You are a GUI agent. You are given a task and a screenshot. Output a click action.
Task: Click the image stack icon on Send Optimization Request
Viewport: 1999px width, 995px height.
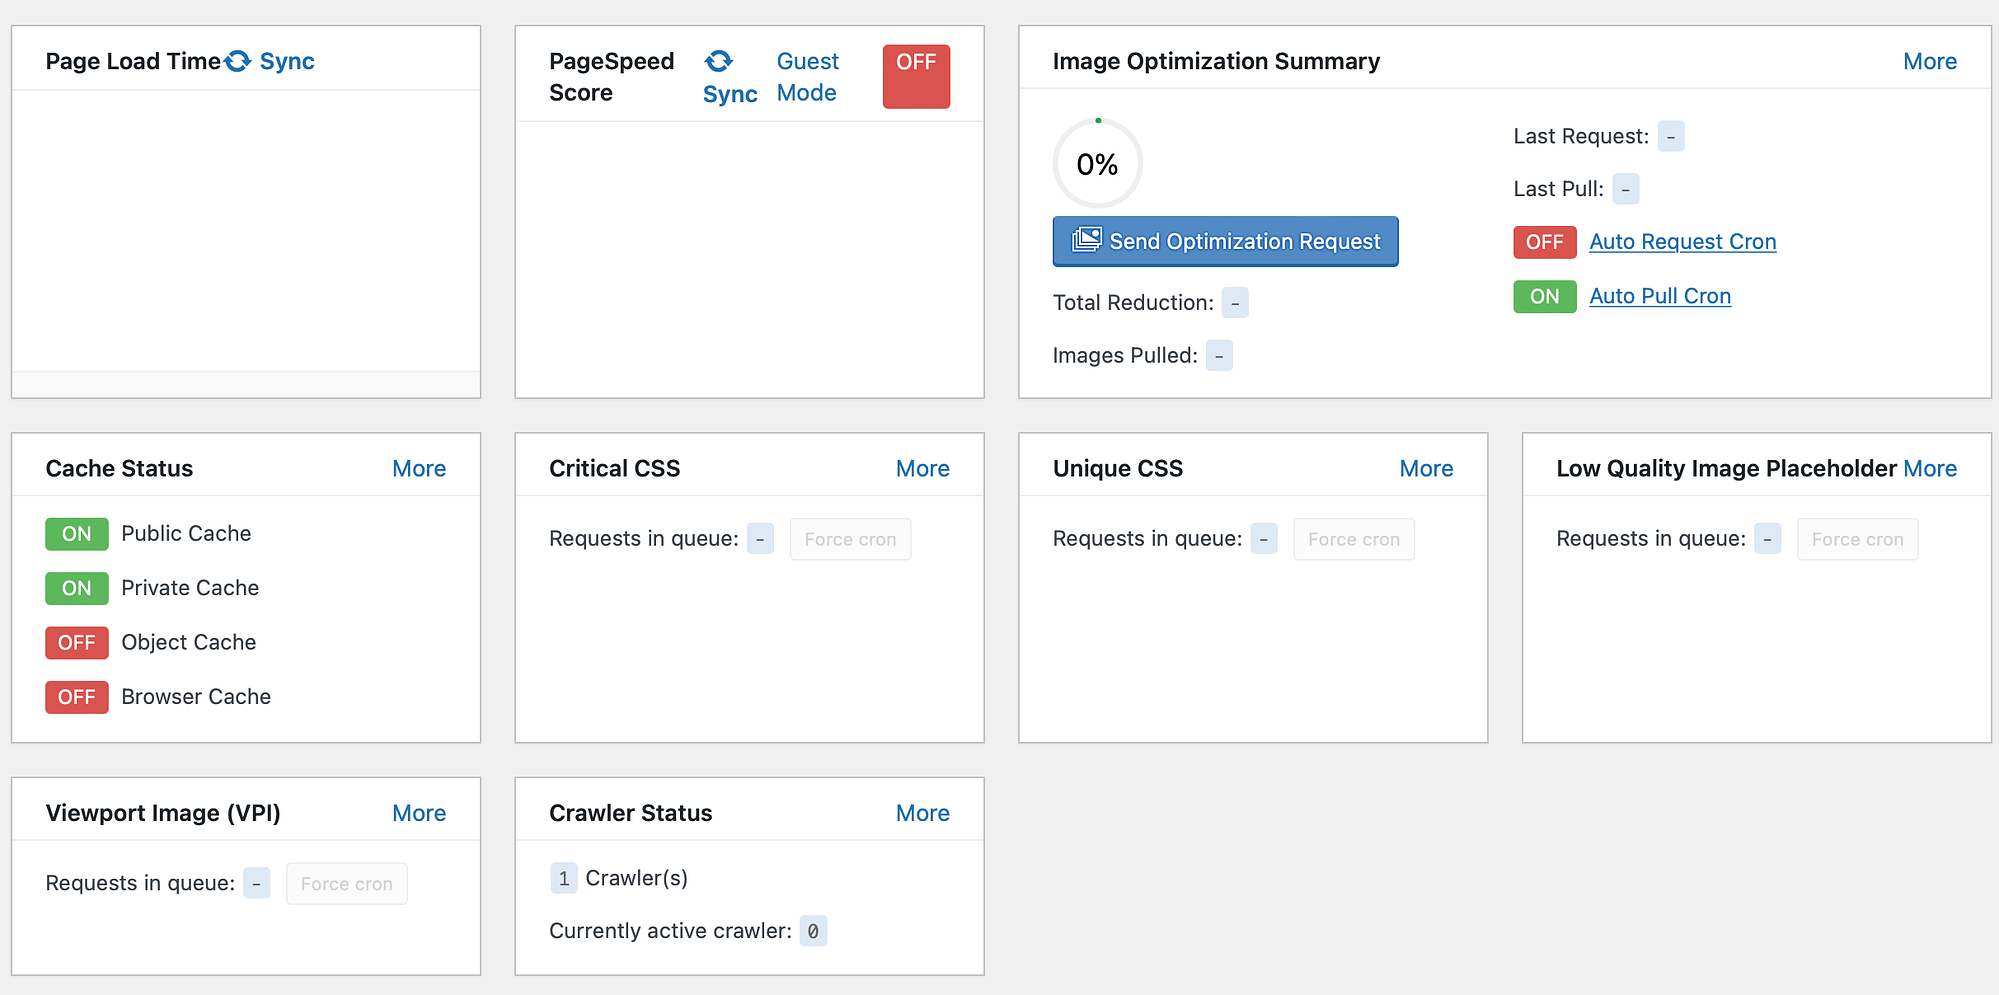click(1087, 240)
